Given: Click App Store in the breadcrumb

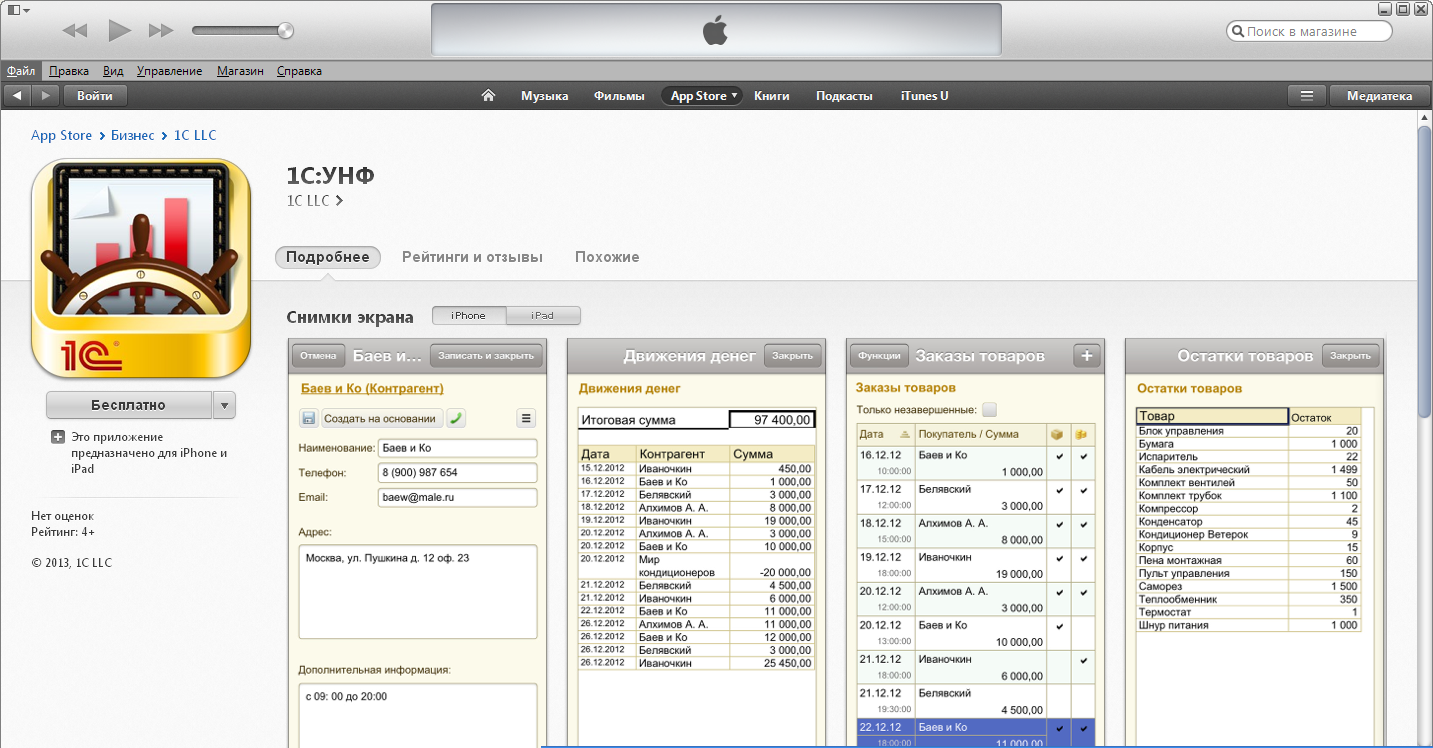Looking at the screenshot, I should [x=61, y=135].
